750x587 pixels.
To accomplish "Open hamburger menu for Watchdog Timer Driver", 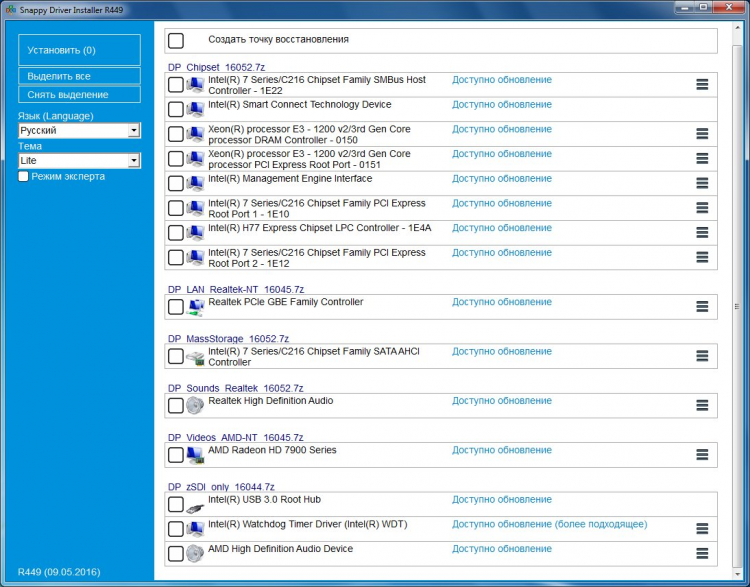I will tap(702, 529).
